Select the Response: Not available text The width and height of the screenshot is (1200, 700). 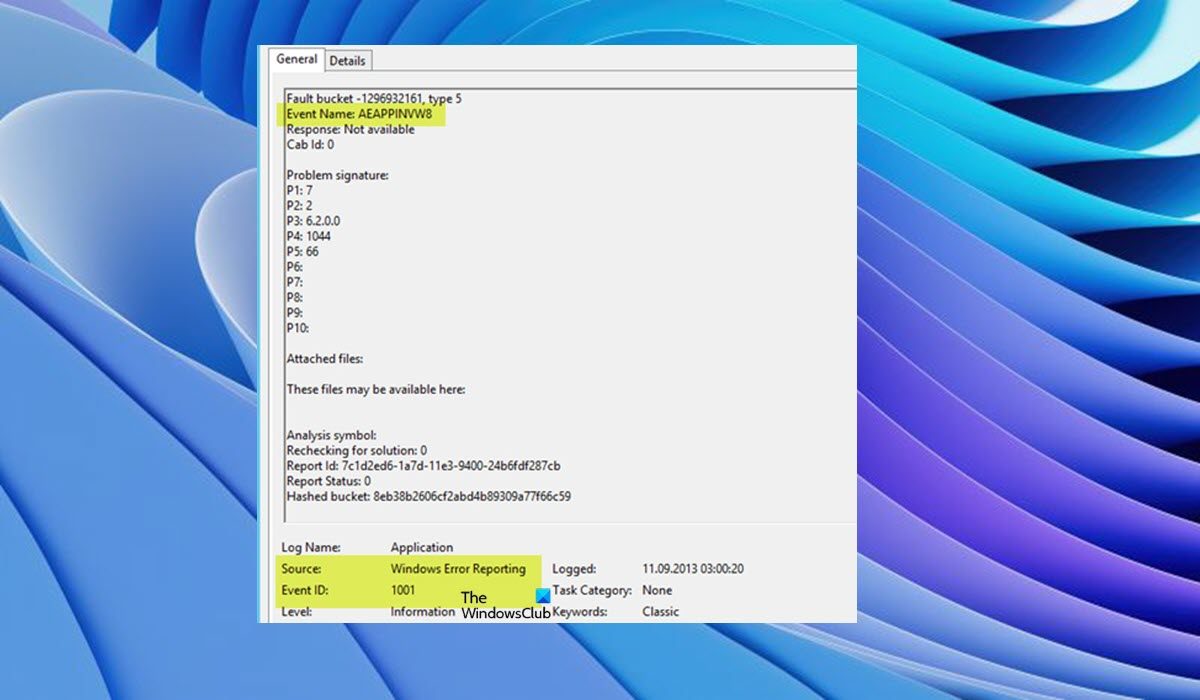point(350,129)
